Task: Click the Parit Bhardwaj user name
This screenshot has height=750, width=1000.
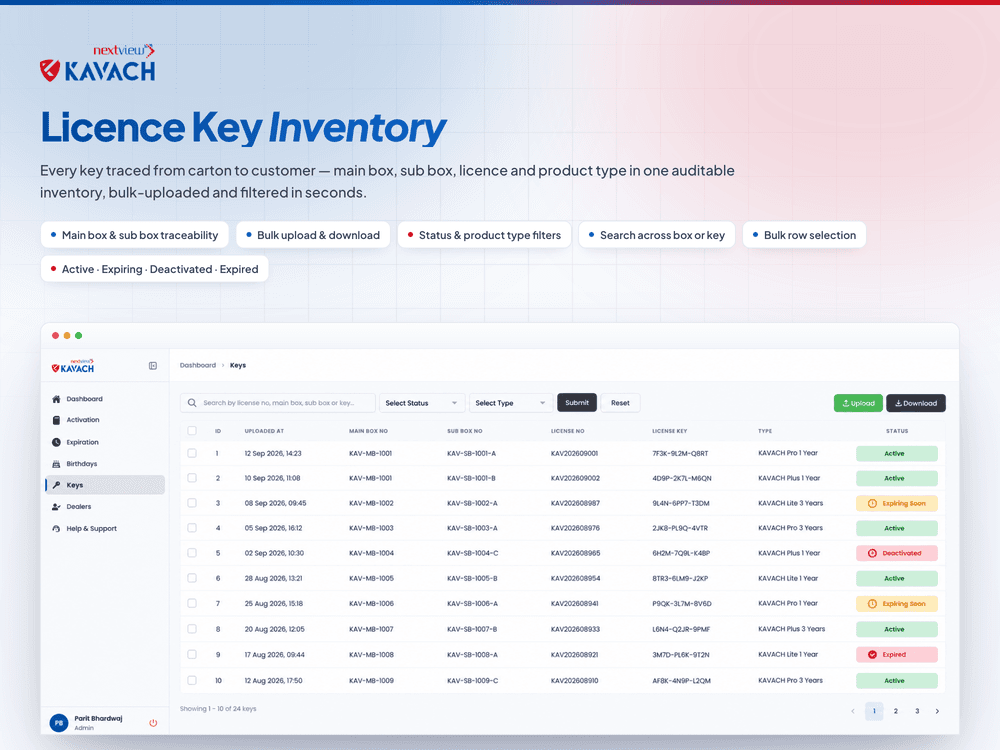Action: point(98,719)
